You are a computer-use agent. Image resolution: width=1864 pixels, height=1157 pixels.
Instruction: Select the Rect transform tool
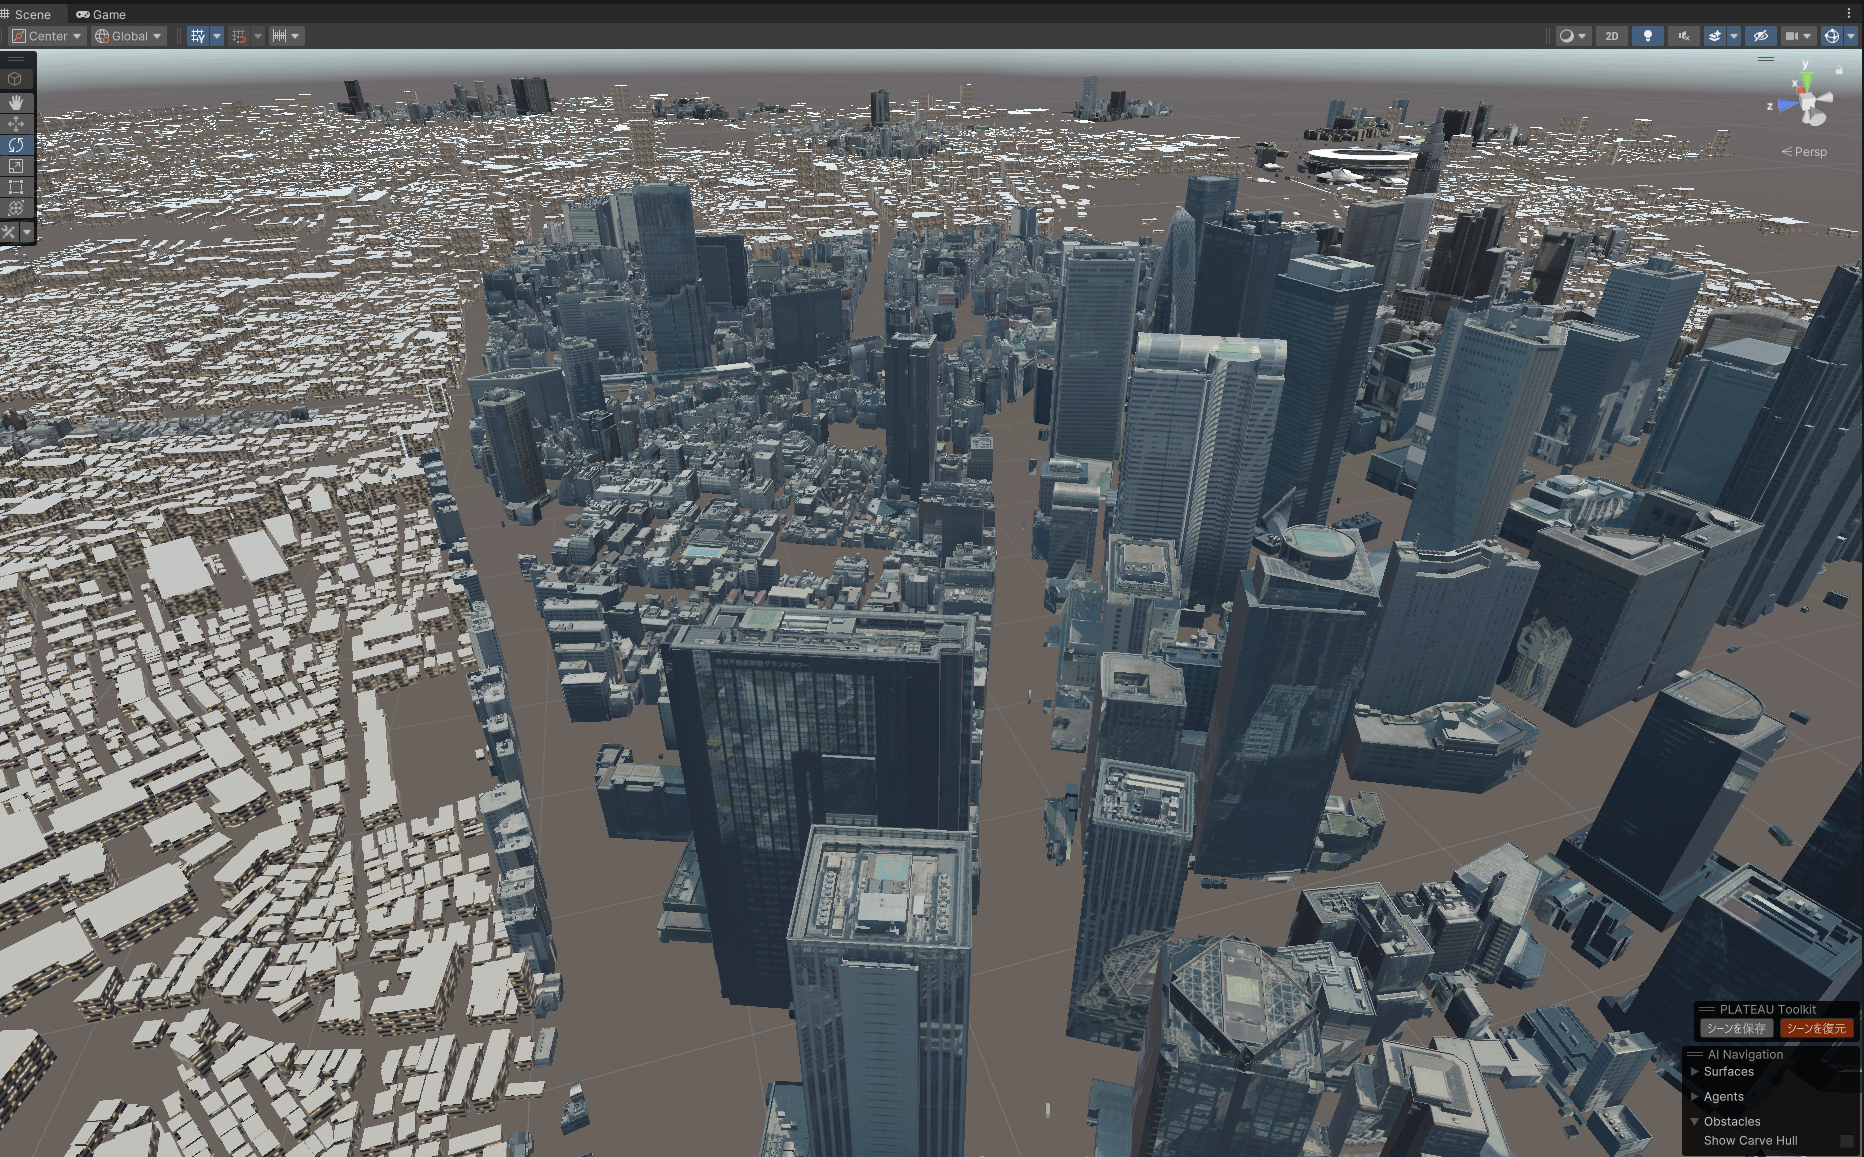16,187
